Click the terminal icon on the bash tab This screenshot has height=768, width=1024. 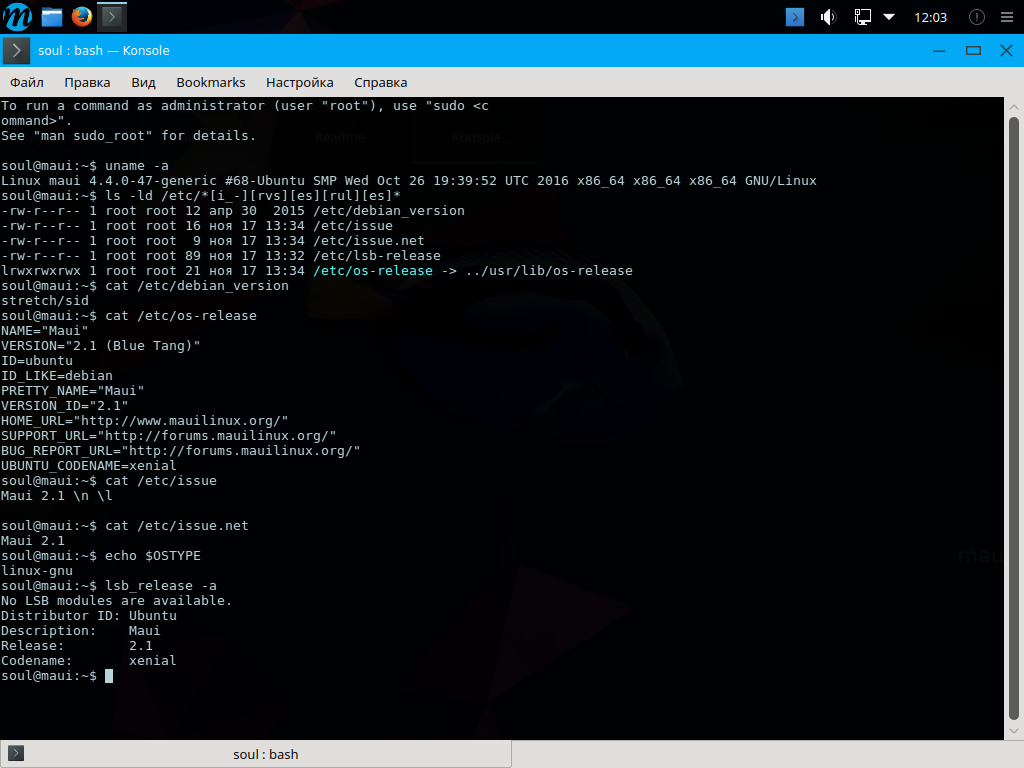(16, 754)
